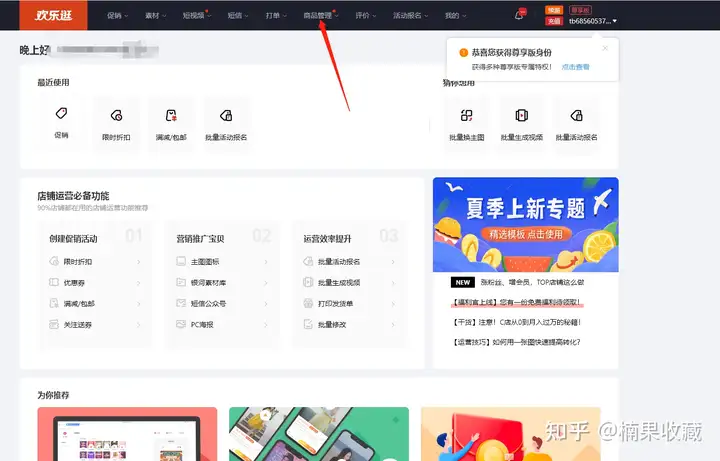Open 满减/包邮 shortcut icon in 最近使用
The width and height of the screenshot is (720, 461).
click(x=171, y=115)
